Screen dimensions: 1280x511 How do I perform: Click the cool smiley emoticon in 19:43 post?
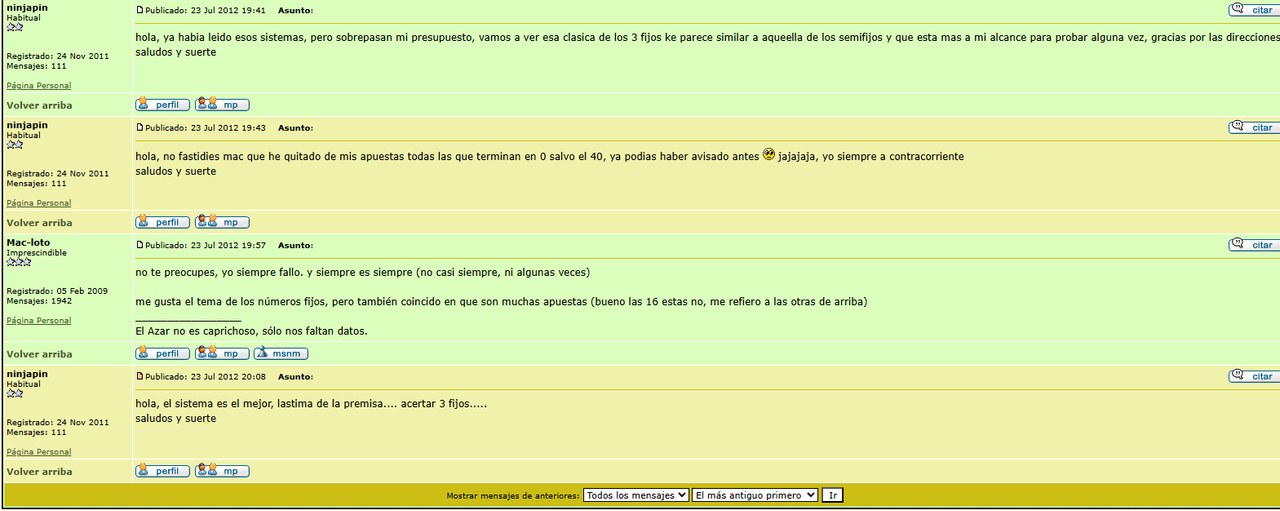(769, 155)
